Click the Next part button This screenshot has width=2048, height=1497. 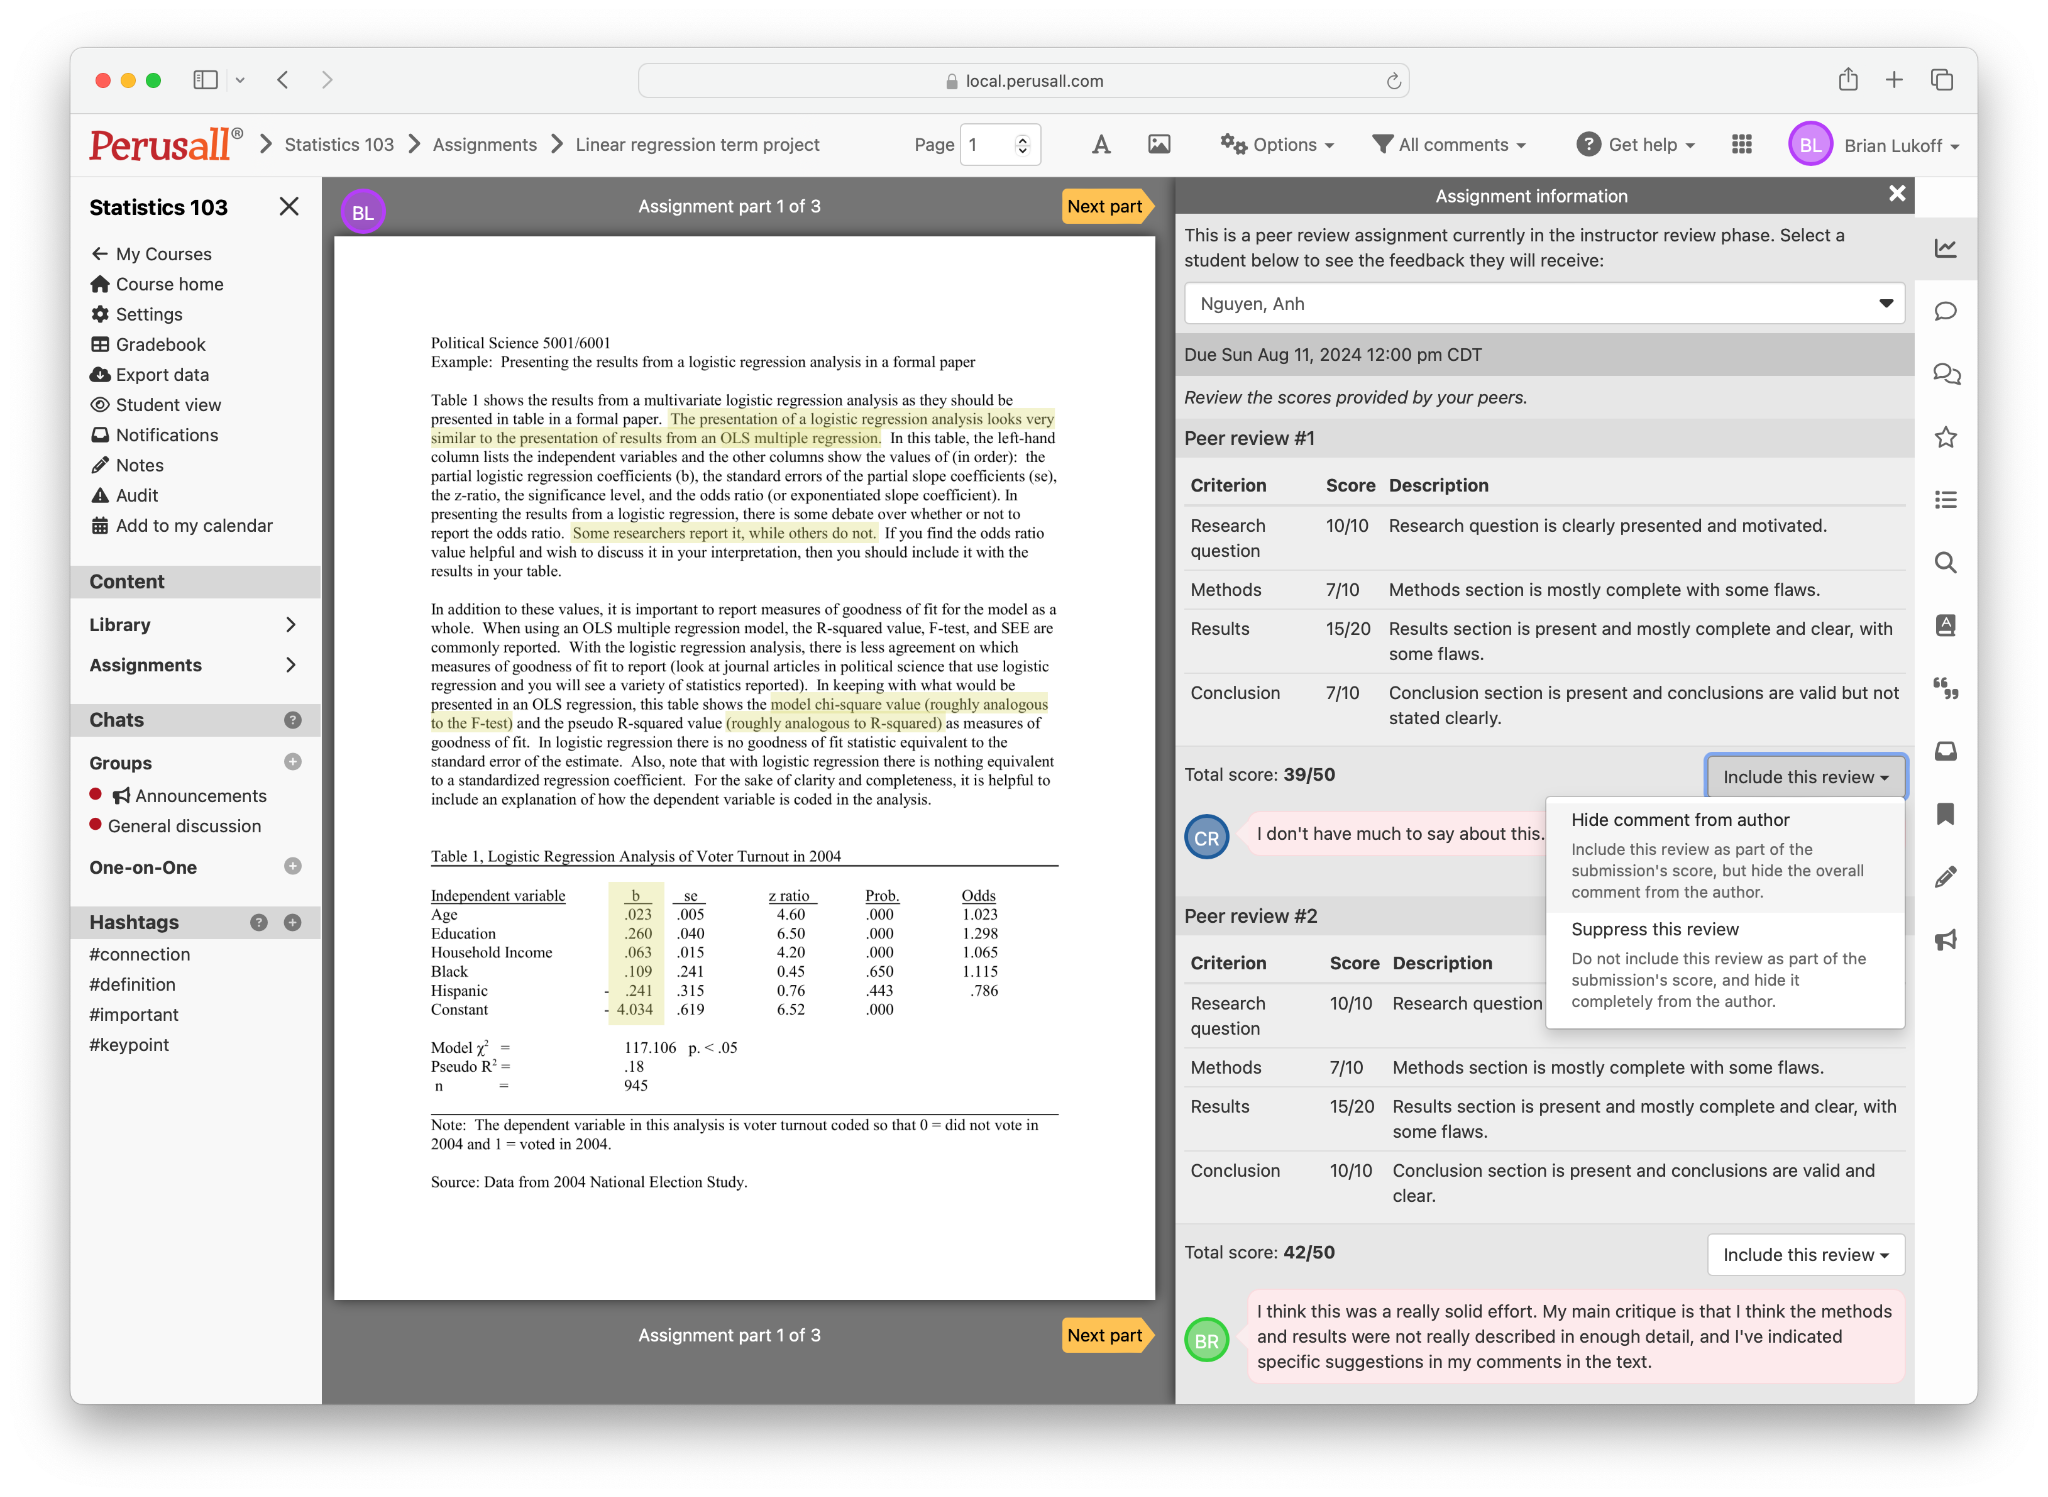pos(1105,206)
